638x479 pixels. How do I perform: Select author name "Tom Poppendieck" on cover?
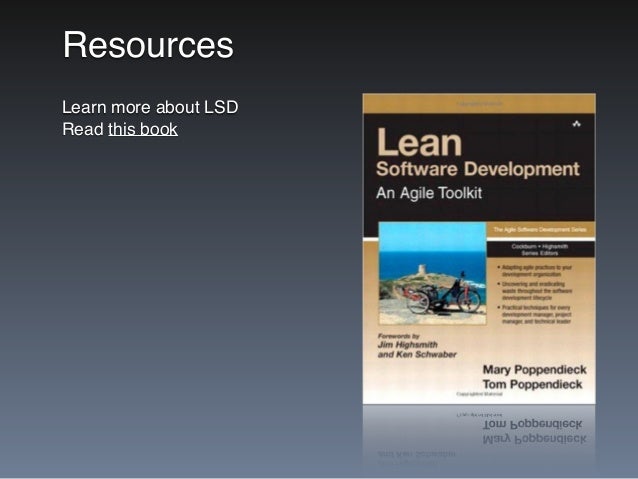tap(532, 385)
